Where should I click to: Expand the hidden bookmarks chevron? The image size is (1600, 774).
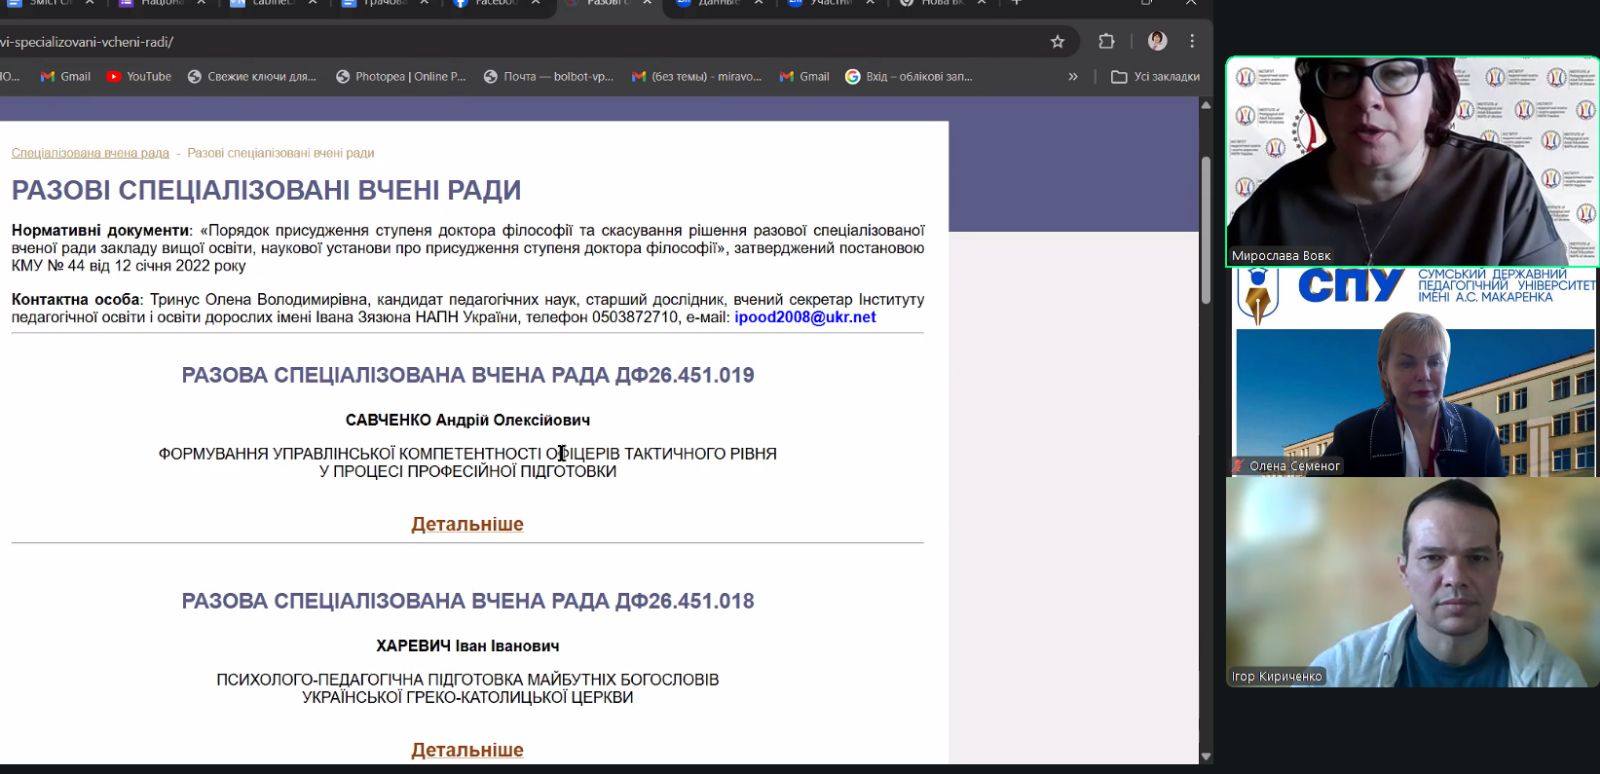[x=1073, y=76]
